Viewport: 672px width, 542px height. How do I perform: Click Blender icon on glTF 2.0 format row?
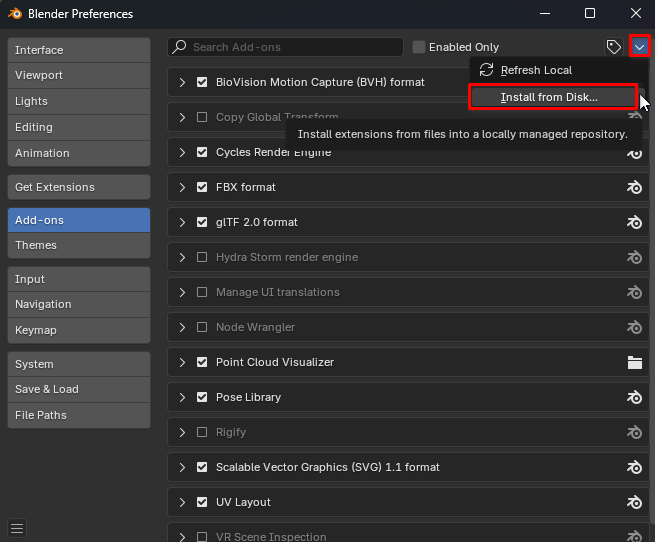tap(634, 222)
